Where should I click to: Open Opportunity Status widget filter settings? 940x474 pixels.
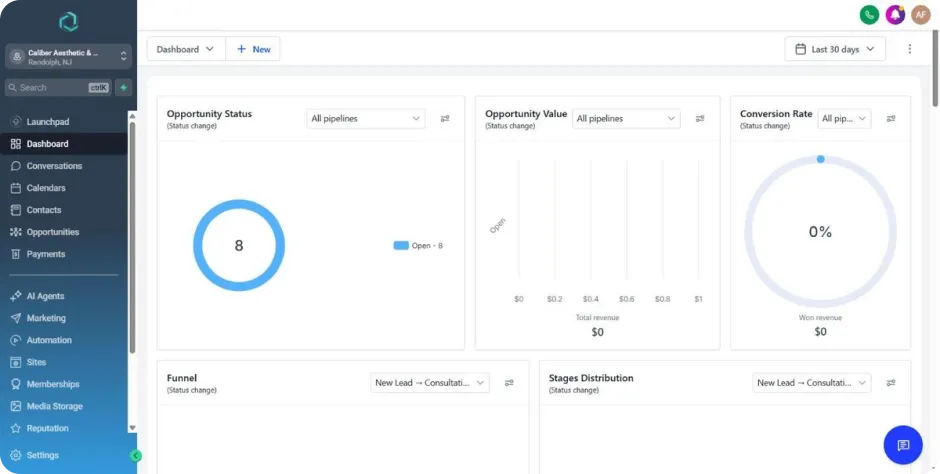pyautogui.click(x=445, y=119)
